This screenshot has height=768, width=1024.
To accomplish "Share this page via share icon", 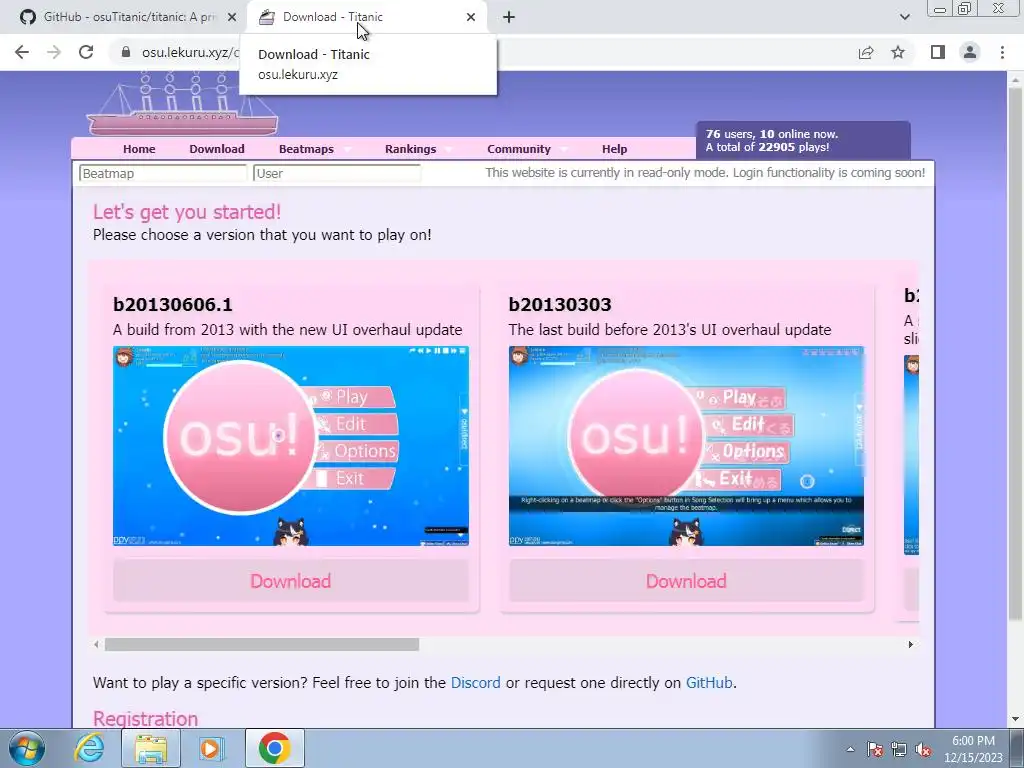I will click(866, 52).
